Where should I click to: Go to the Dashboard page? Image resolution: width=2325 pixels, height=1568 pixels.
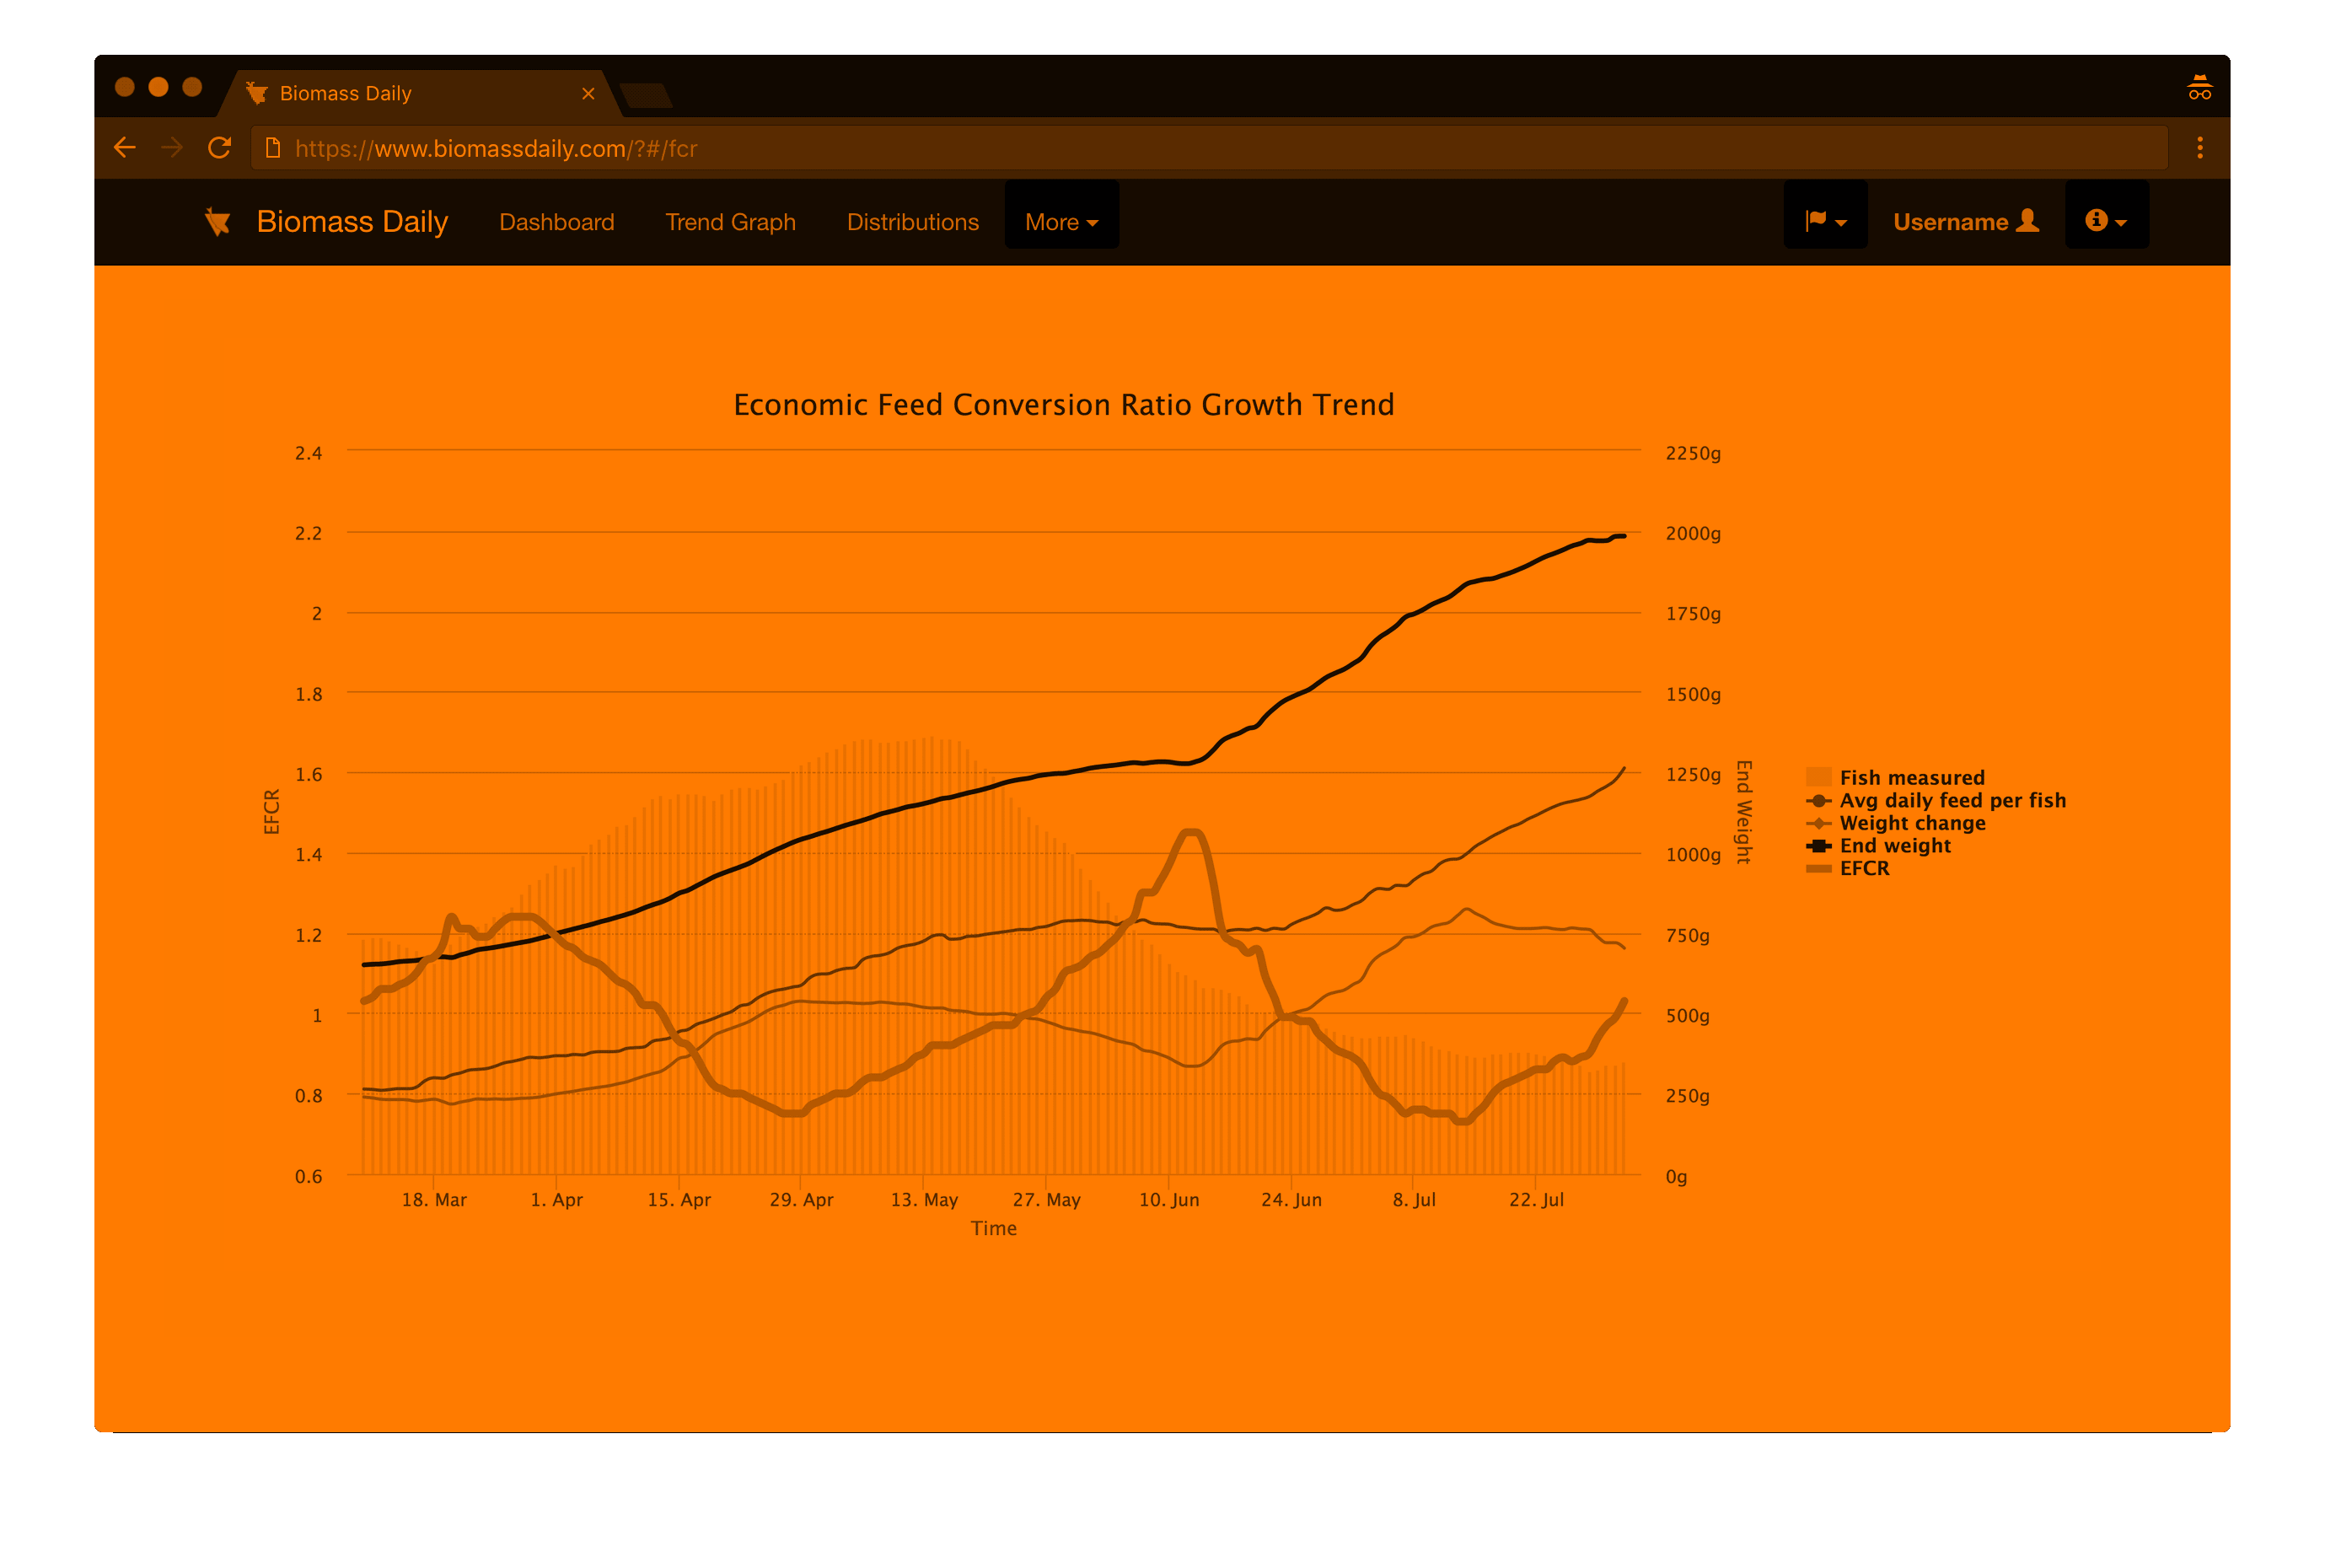557,222
